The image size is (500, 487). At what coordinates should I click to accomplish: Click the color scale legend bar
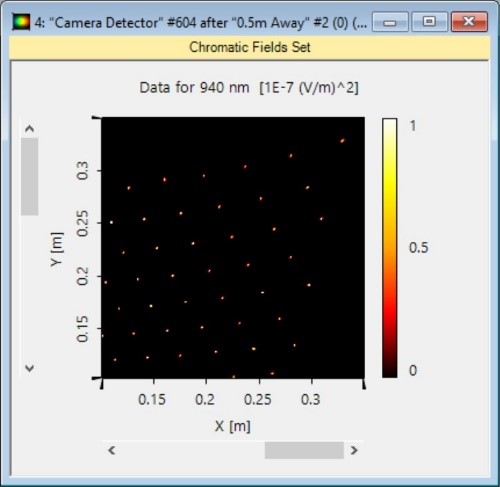coord(390,248)
